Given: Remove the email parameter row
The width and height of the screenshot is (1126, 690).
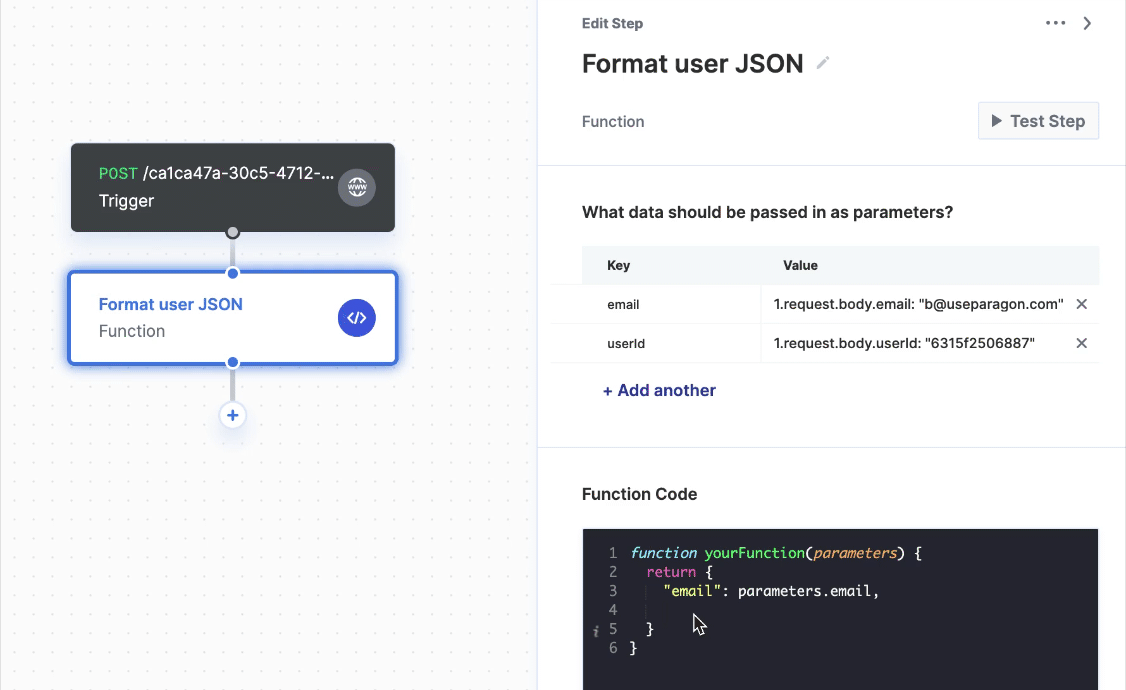Looking at the screenshot, I should point(1081,304).
